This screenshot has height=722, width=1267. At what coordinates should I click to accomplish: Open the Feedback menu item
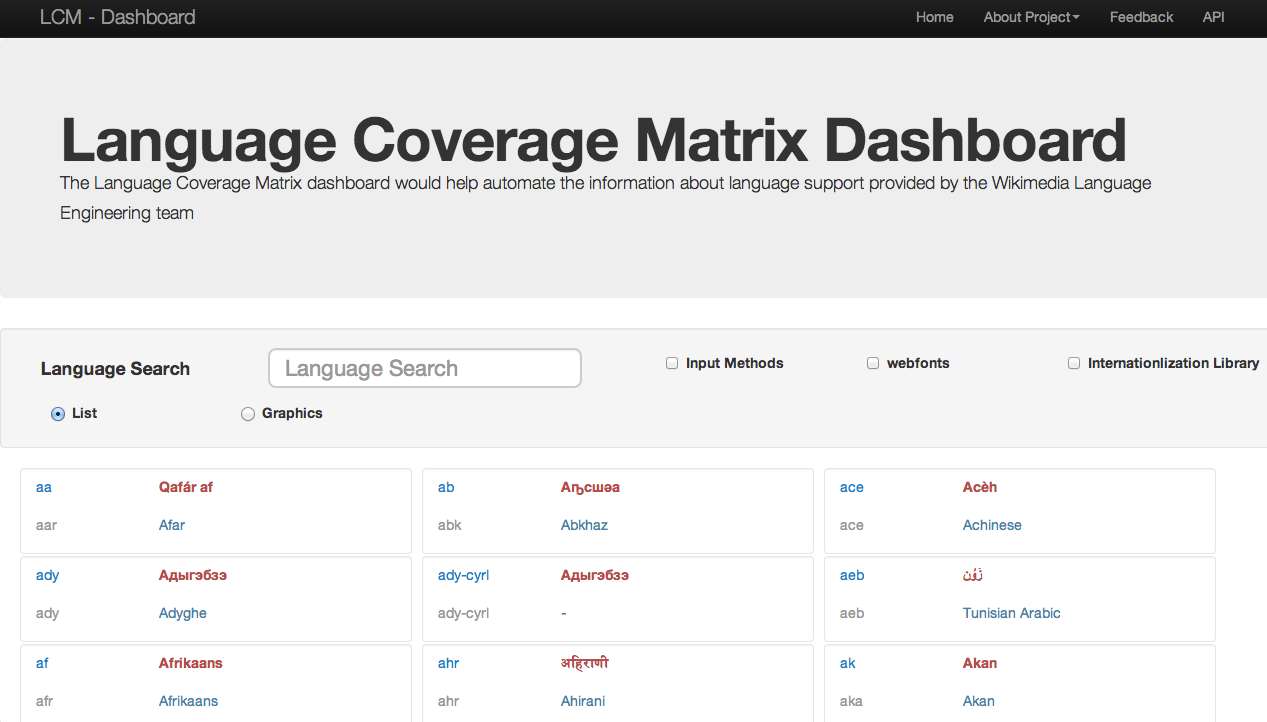point(1141,17)
